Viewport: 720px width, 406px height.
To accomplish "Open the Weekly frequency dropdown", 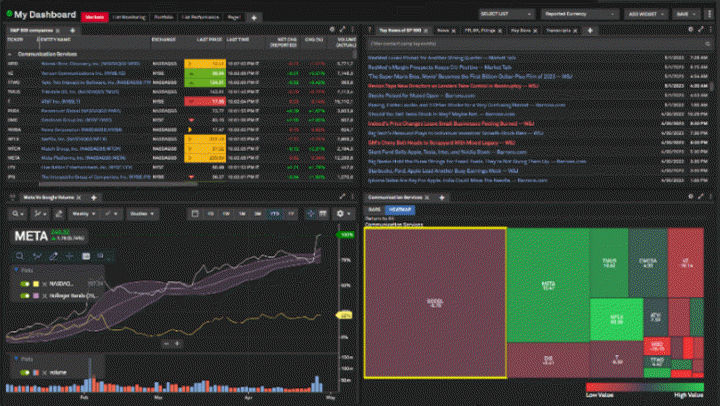I will (x=83, y=214).
